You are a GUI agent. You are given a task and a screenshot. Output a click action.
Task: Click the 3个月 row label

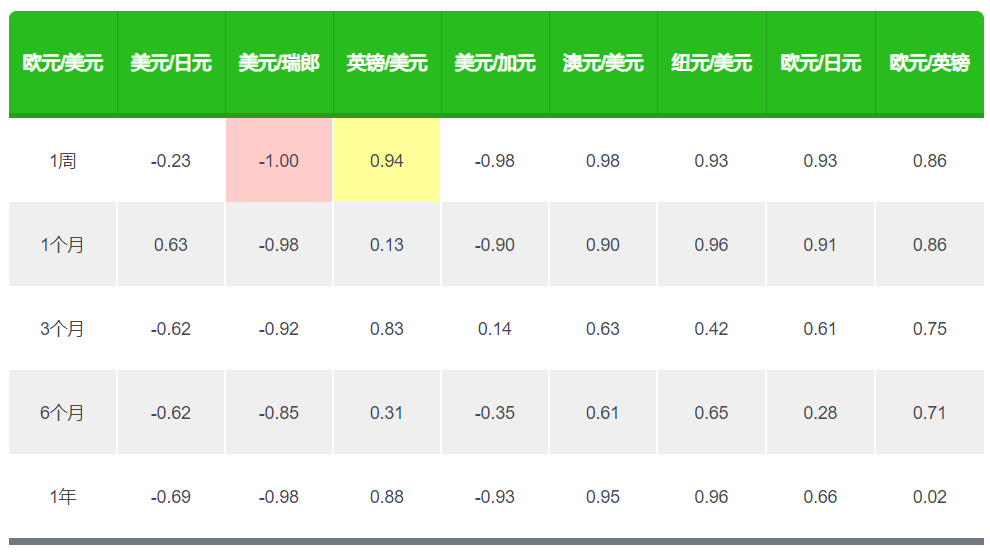point(63,329)
